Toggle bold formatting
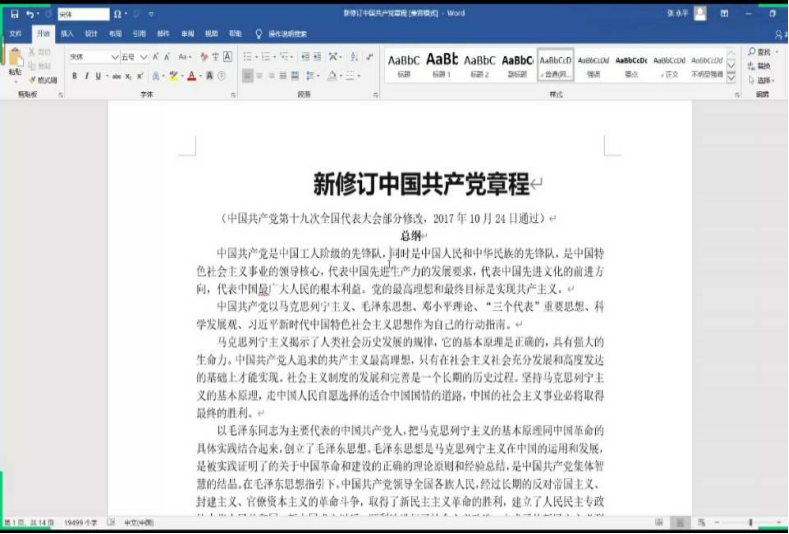This screenshot has height=534, width=789. pos(75,76)
